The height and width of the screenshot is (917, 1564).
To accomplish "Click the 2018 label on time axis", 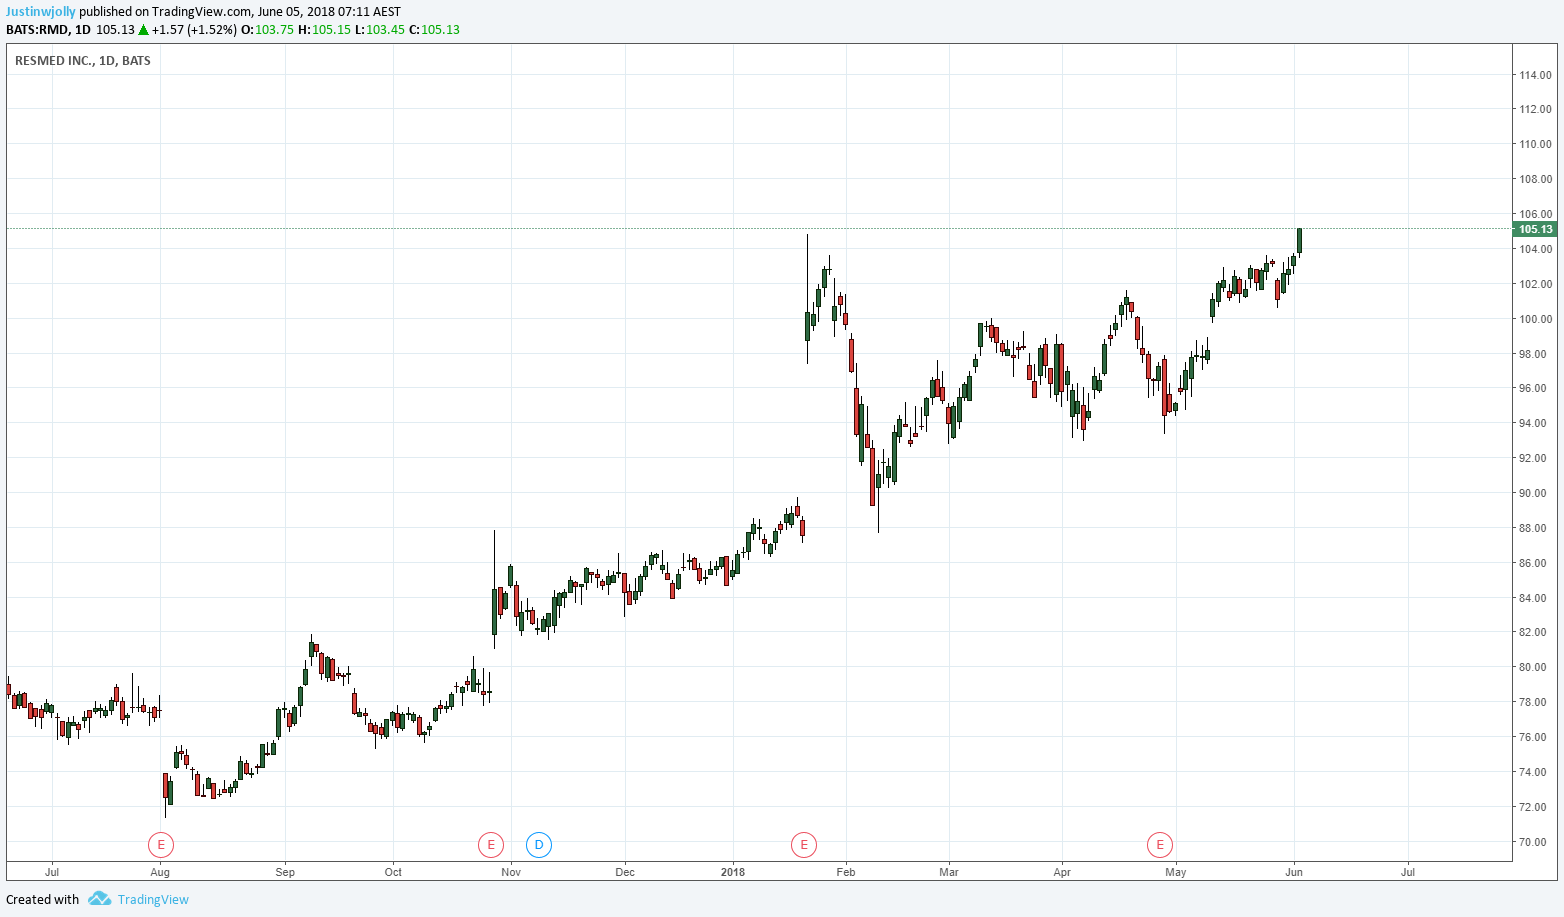I will coord(733,872).
